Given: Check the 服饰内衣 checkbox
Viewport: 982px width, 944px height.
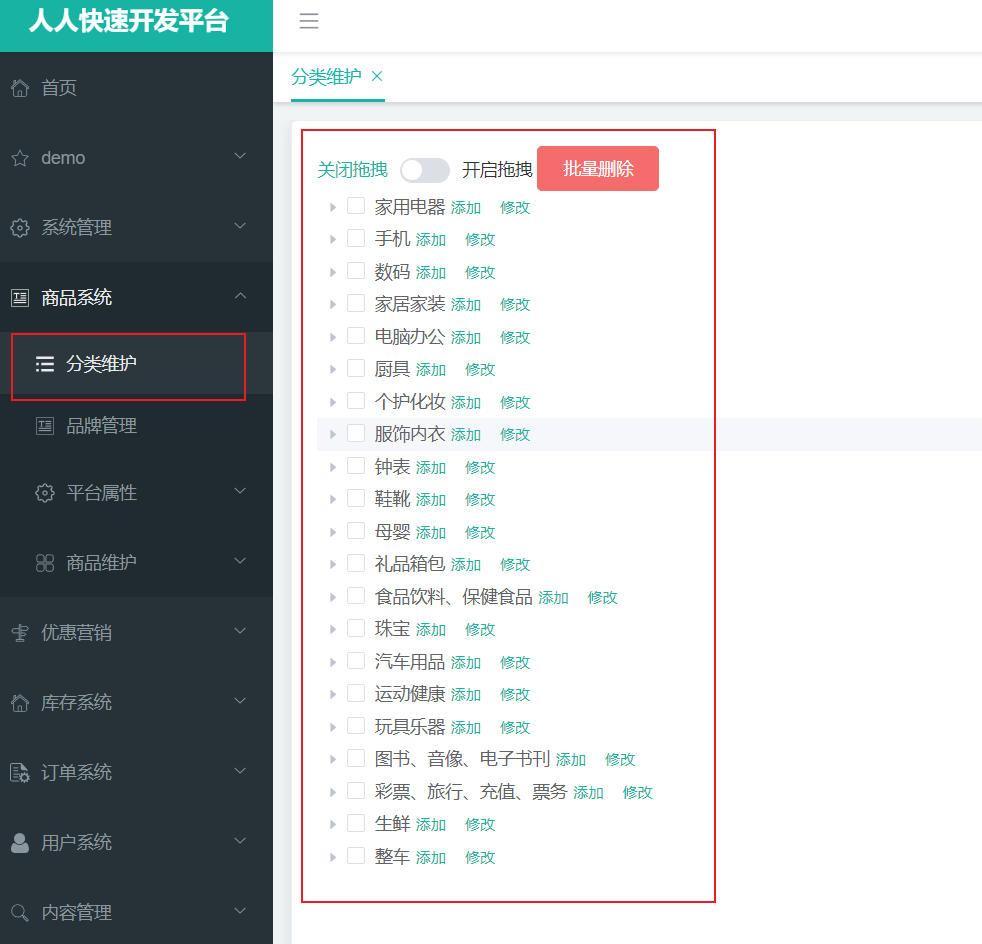Looking at the screenshot, I should coord(356,433).
